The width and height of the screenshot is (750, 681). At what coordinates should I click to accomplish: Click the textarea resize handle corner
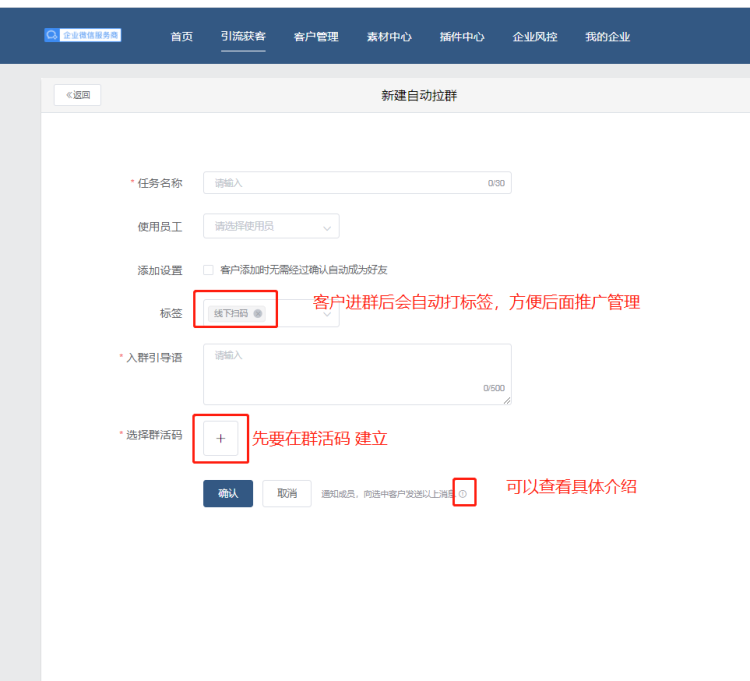506,399
